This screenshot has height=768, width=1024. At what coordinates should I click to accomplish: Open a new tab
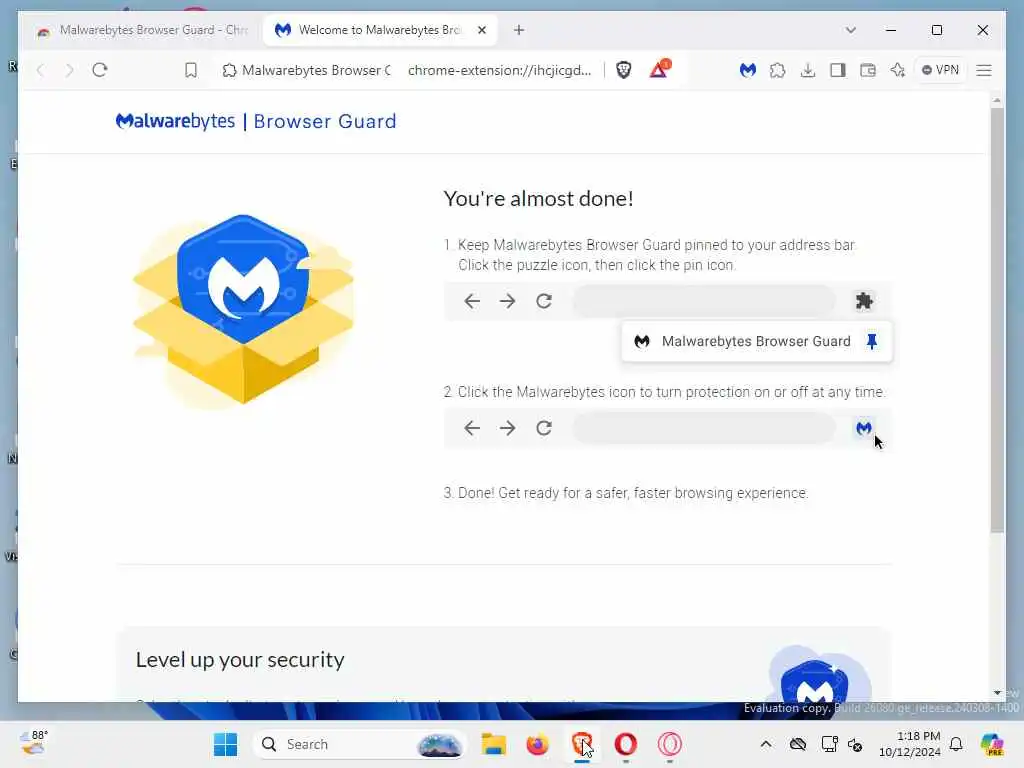coord(519,30)
